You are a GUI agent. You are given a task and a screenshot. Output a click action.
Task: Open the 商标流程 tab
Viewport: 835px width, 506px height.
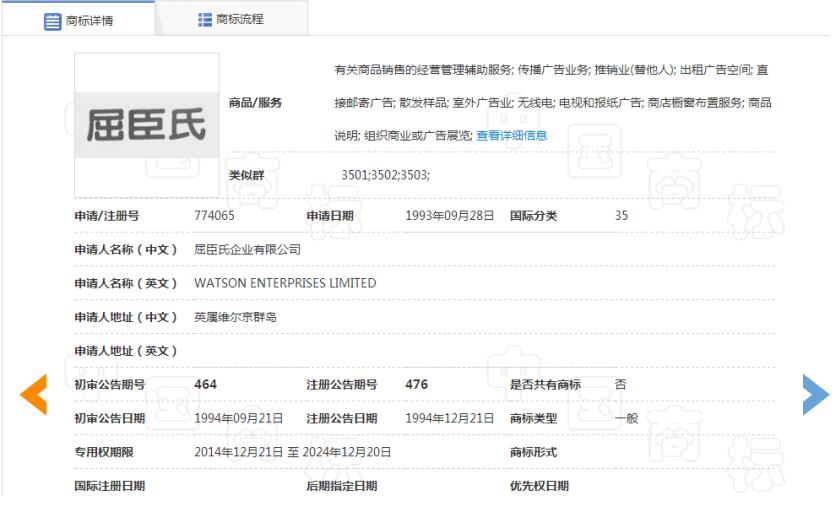pyautogui.click(x=232, y=20)
